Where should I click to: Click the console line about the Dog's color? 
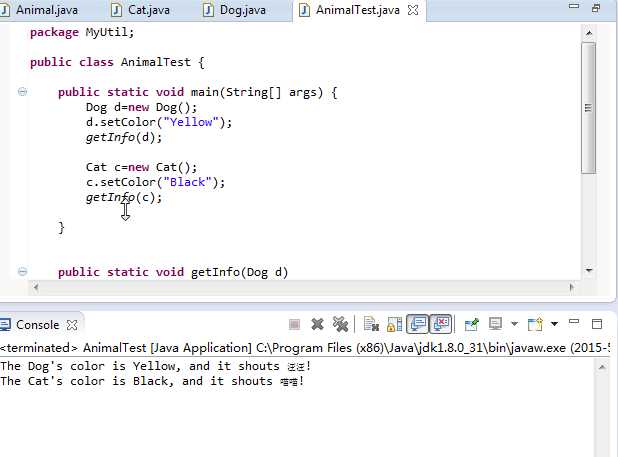click(156, 366)
